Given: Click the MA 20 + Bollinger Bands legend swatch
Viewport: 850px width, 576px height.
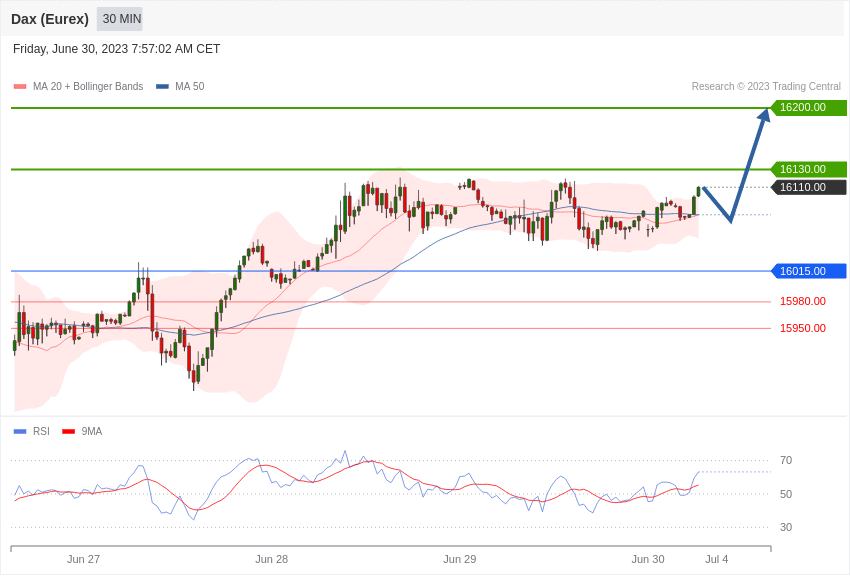Looking at the screenshot, I should point(20,87).
